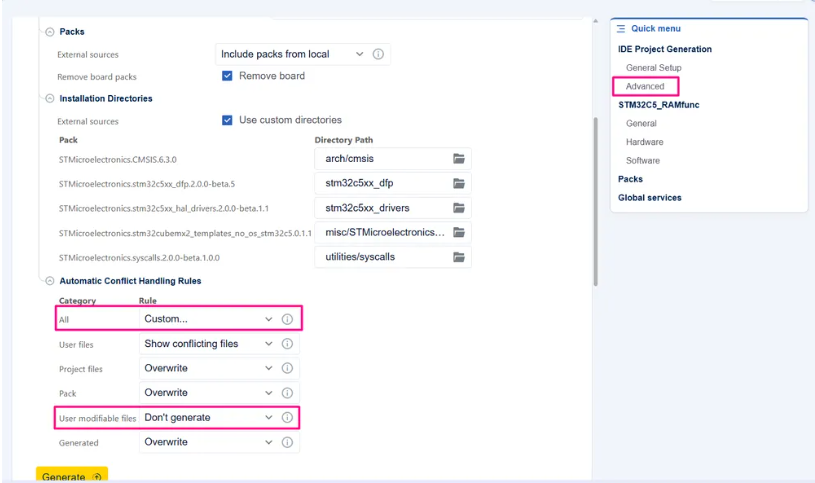The width and height of the screenshot is (815, 483).
Task: Open folder browser for stm32c5xx_dfp path
Action: 458,183
